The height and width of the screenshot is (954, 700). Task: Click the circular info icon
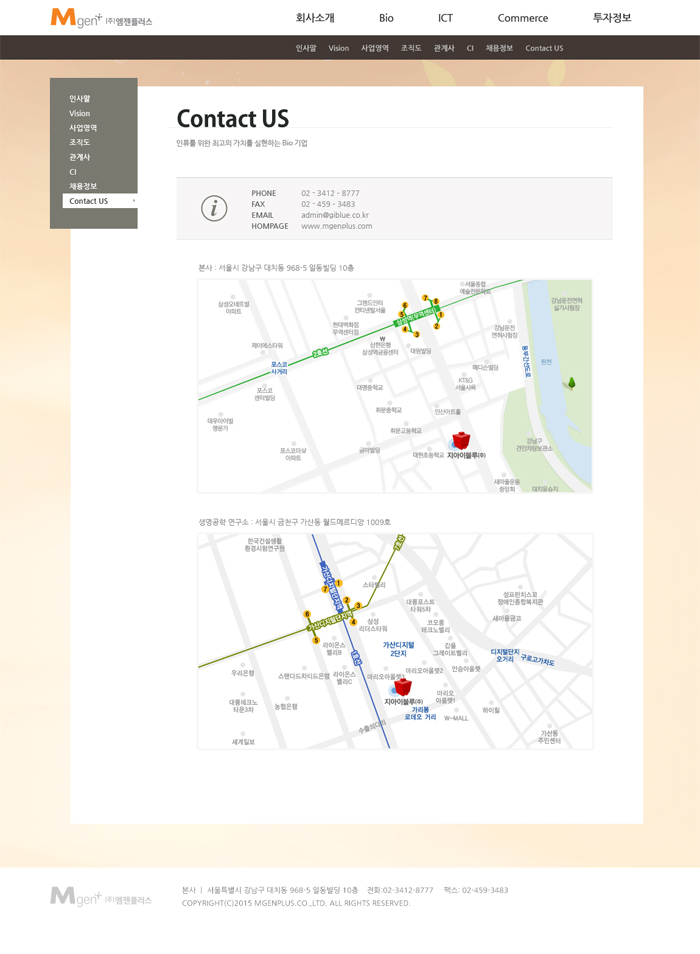[x=214, y=208]
